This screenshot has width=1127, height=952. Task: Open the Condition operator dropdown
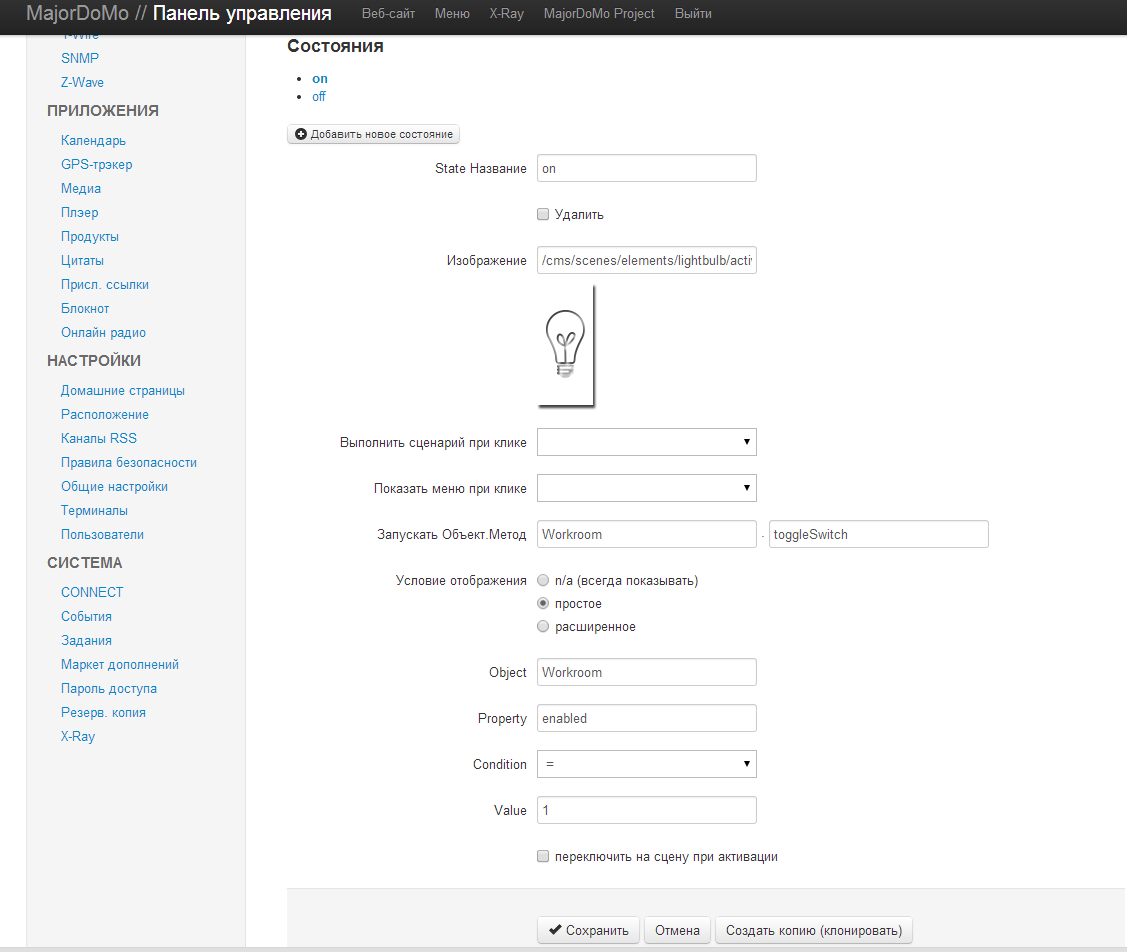646,764
